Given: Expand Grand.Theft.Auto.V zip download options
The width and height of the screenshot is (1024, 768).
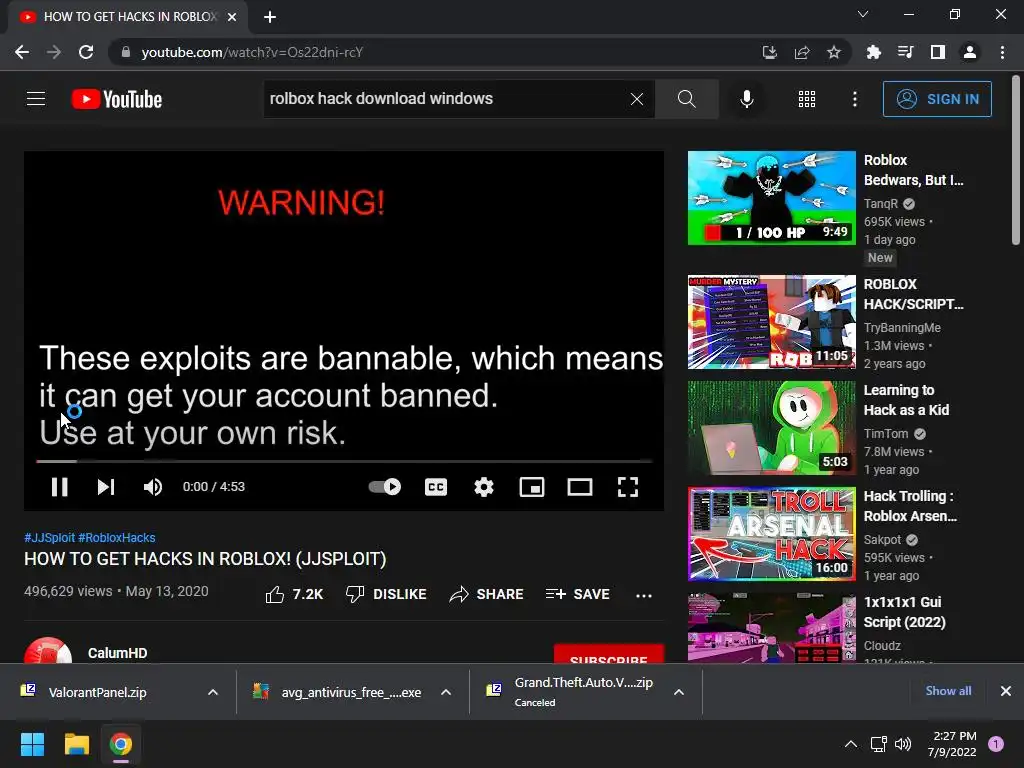Looking at the screenshot, I should (x=679, y=692).
